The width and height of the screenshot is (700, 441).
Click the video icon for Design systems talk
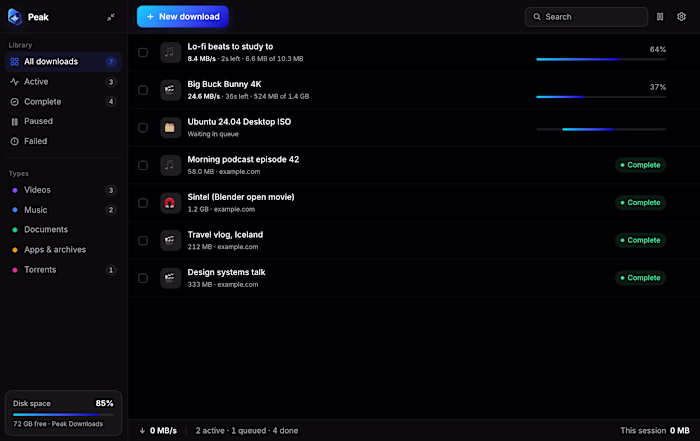coord(171,278)
